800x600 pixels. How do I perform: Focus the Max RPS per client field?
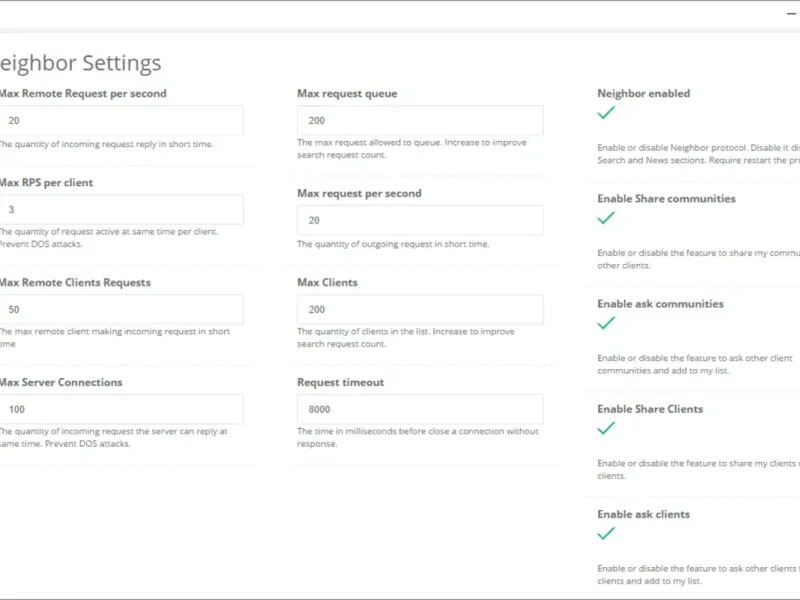[x=120, y=210]
